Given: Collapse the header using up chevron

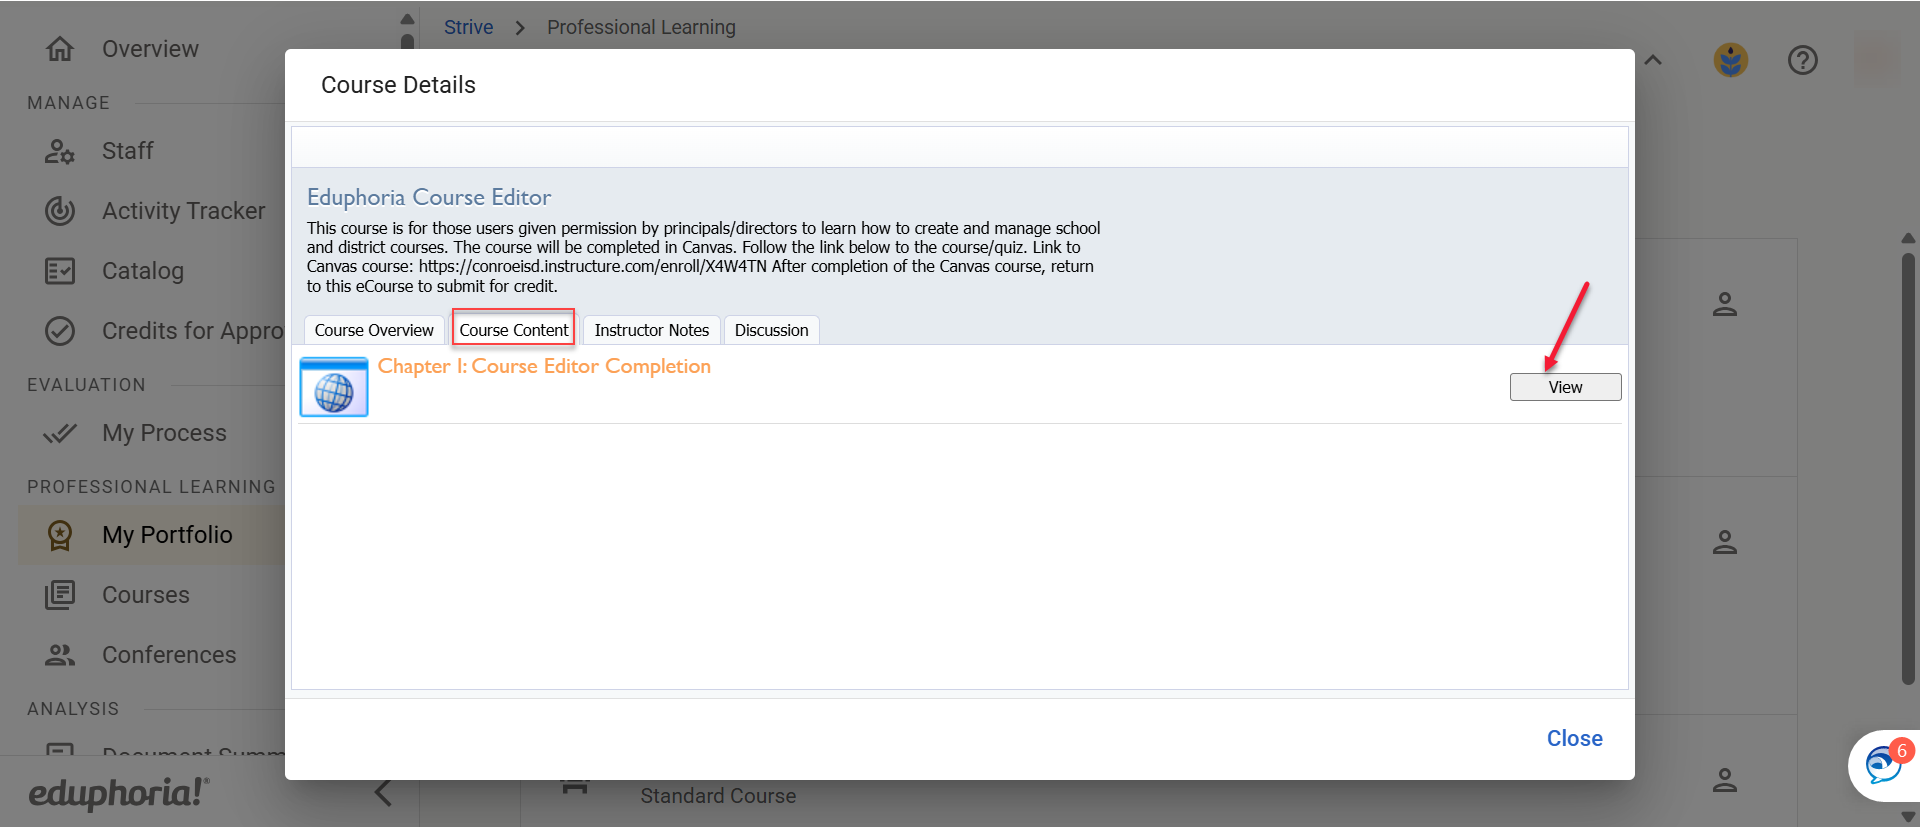Looking at the screenshot, I should [x=1653, y=61].
